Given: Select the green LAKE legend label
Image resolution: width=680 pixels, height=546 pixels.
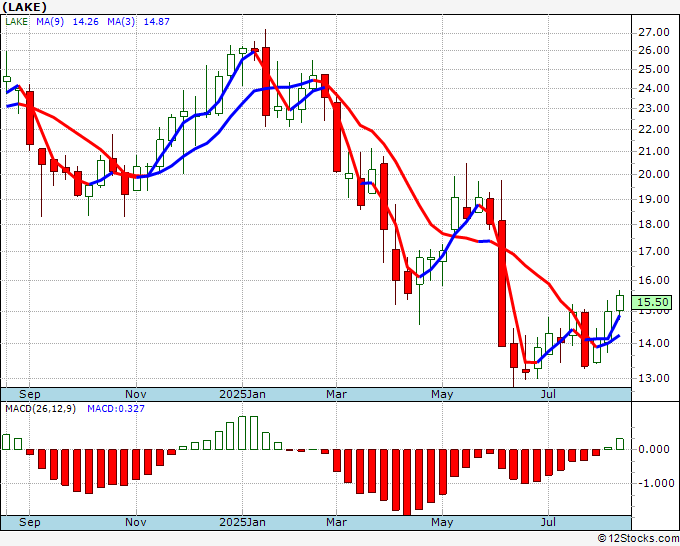Looking at the screenshot, I should [16, 22].
